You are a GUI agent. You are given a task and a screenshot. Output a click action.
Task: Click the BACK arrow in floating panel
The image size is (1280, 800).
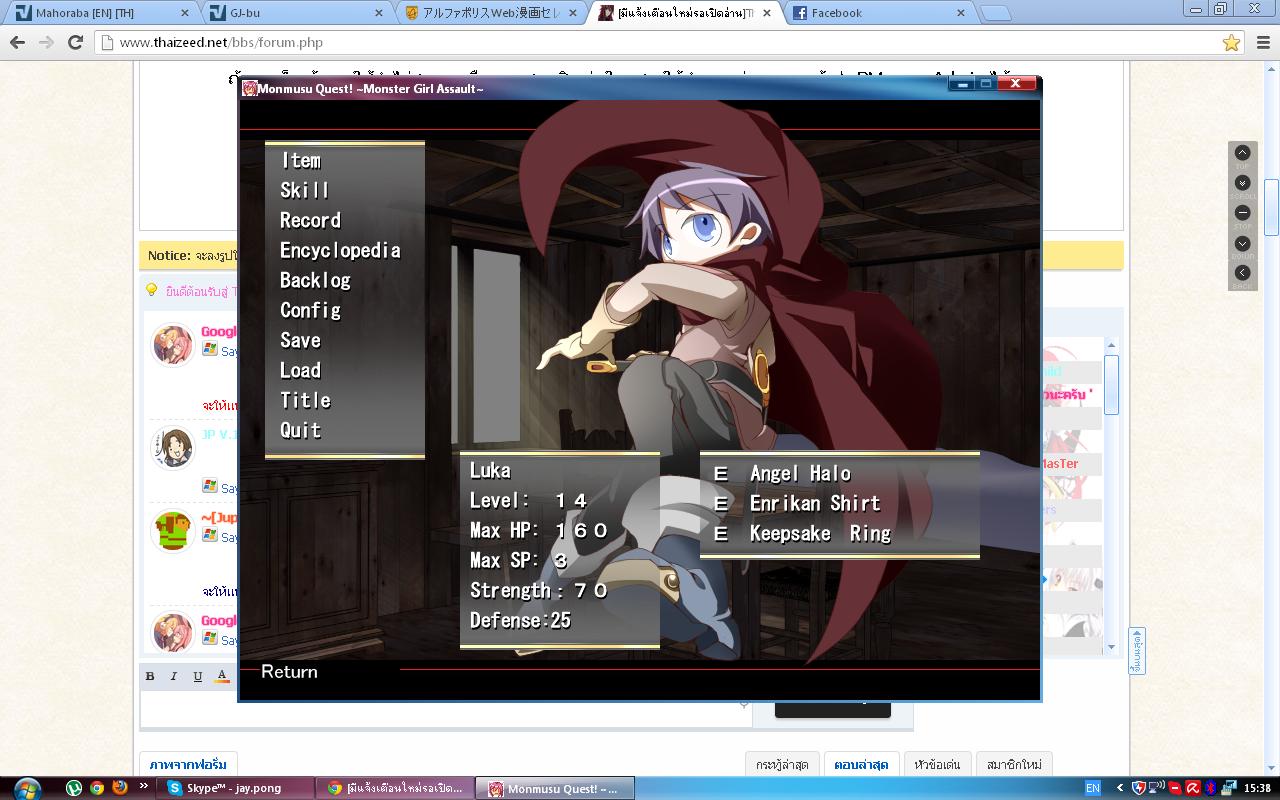point(1242,273)
